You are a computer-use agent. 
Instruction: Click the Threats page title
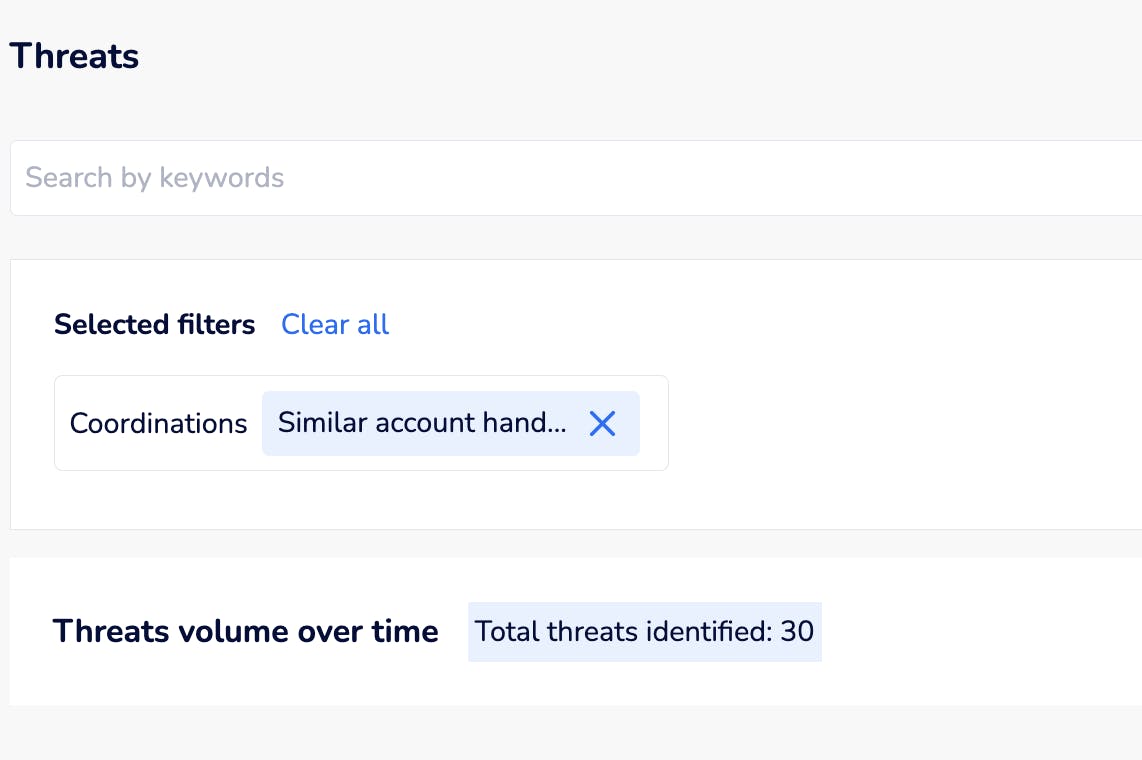click(74, 56)
